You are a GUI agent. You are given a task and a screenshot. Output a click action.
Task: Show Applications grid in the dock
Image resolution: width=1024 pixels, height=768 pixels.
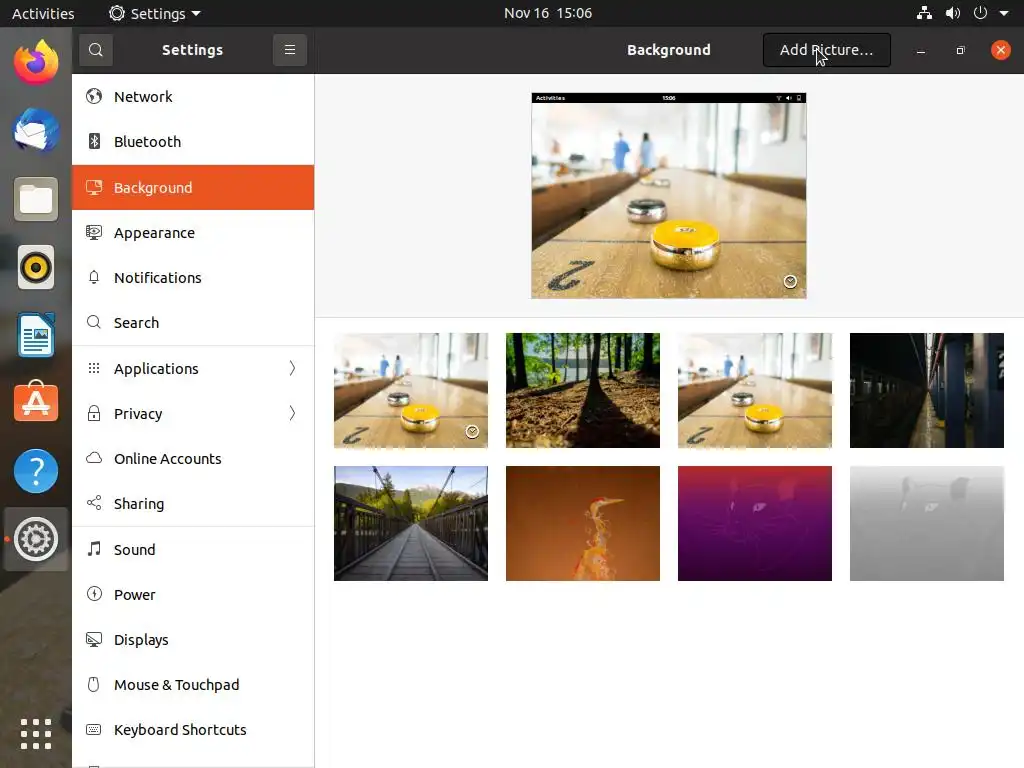pos(36,733)
